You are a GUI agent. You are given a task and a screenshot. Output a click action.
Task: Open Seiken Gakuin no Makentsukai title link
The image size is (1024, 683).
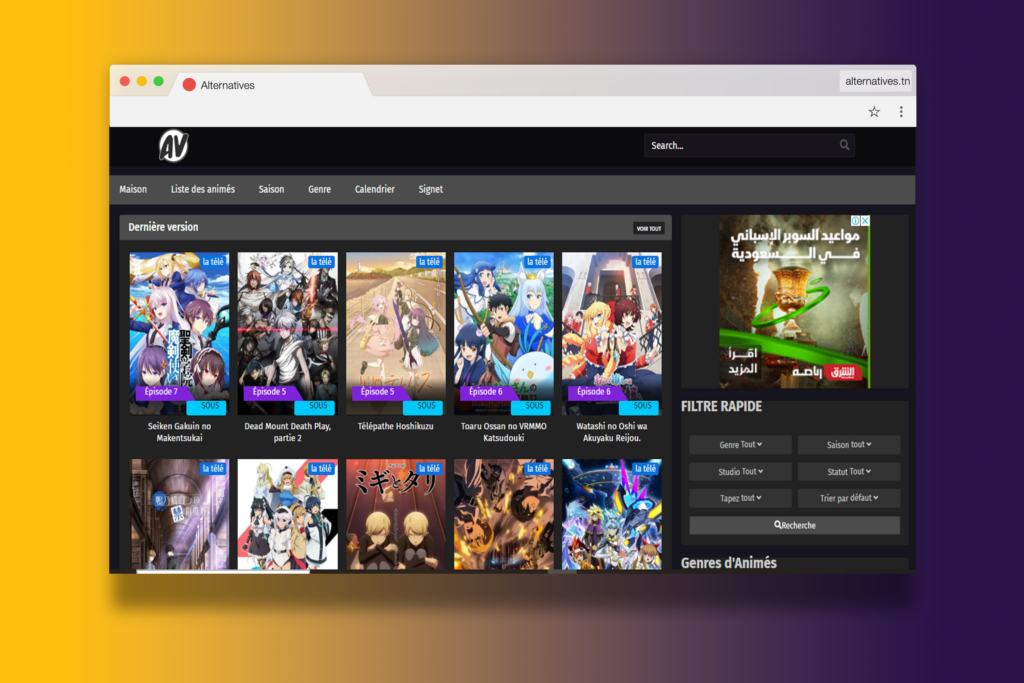(x=179, y=432)
